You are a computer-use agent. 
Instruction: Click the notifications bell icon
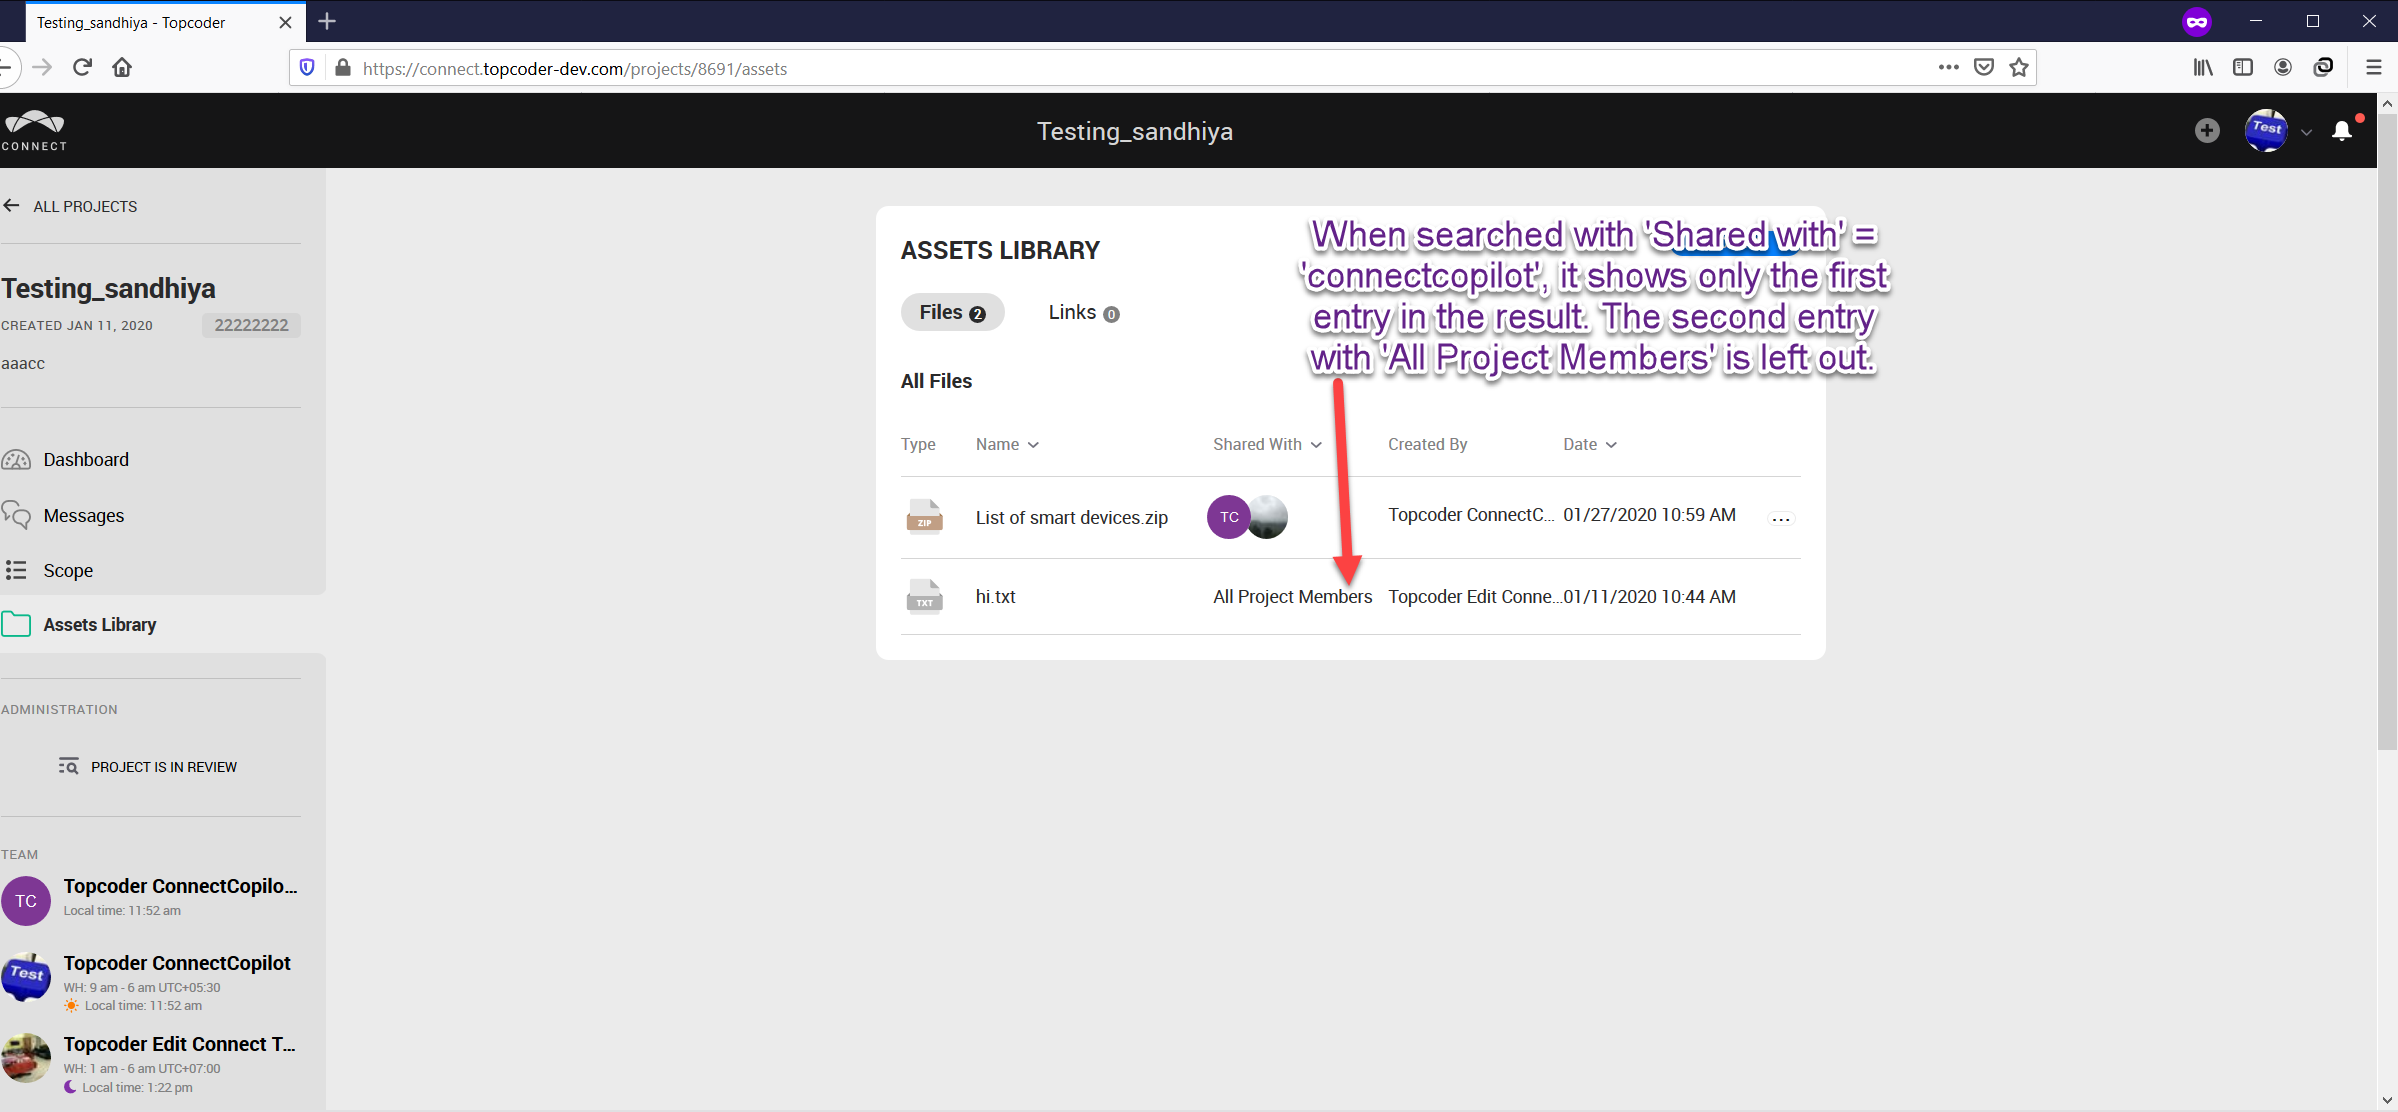click(x=2341, y=131)
